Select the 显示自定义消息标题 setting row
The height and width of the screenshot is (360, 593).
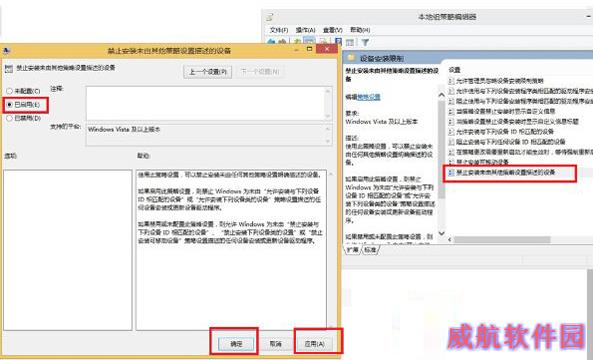pos(514,121)
